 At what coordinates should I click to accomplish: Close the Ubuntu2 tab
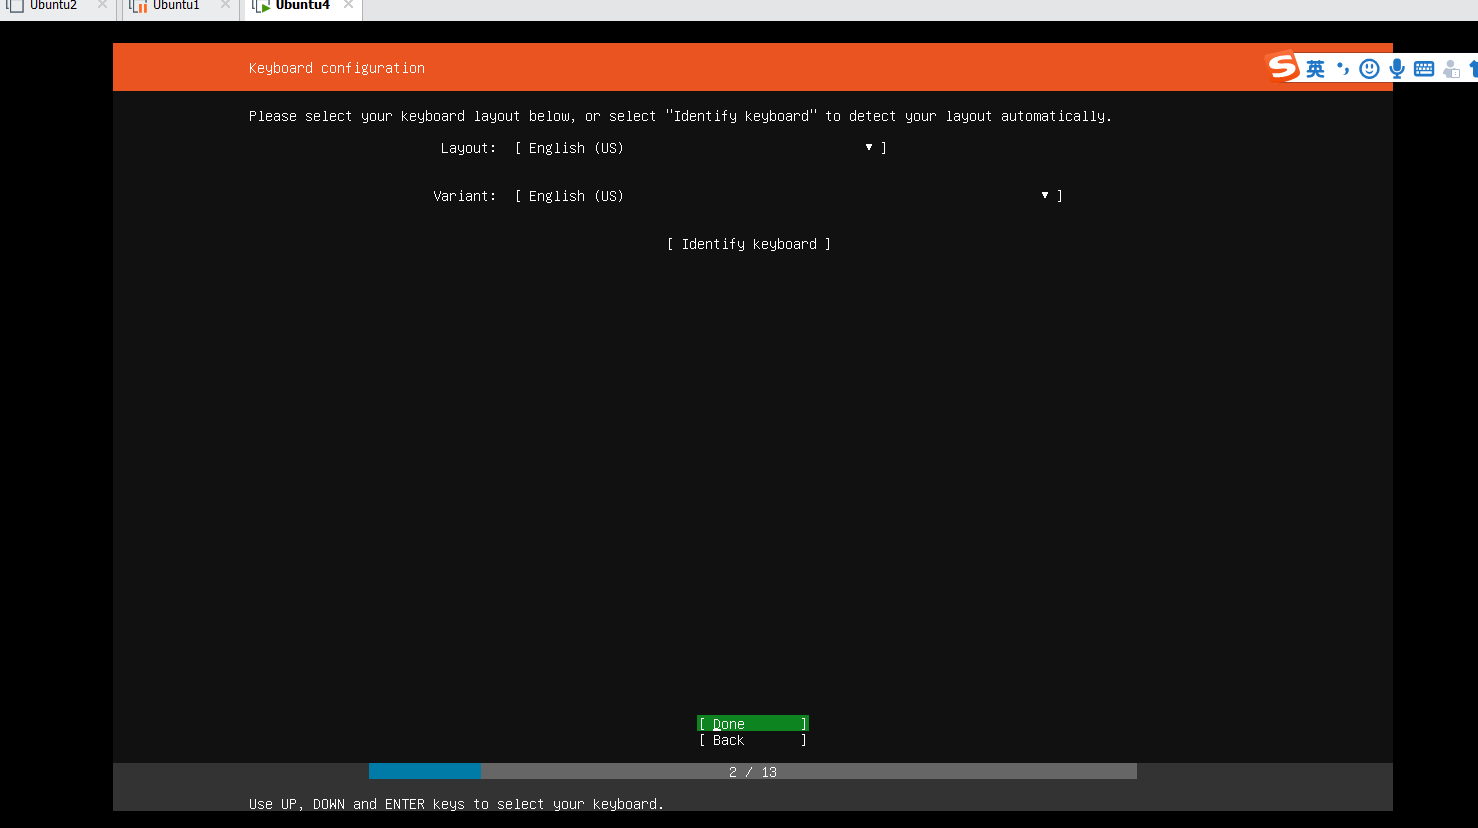coord(102,5)
